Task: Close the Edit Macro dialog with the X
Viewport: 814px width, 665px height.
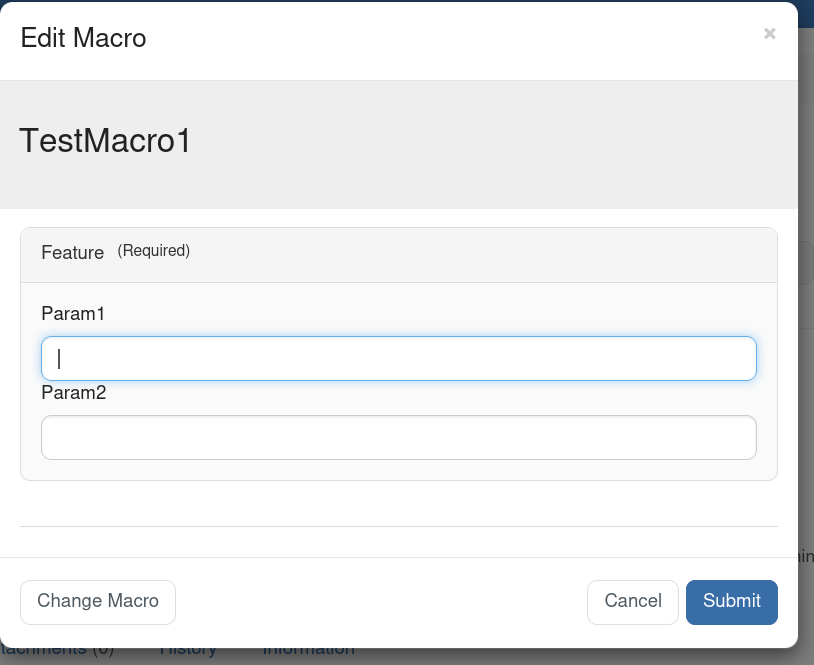Action: coord(769,34)
